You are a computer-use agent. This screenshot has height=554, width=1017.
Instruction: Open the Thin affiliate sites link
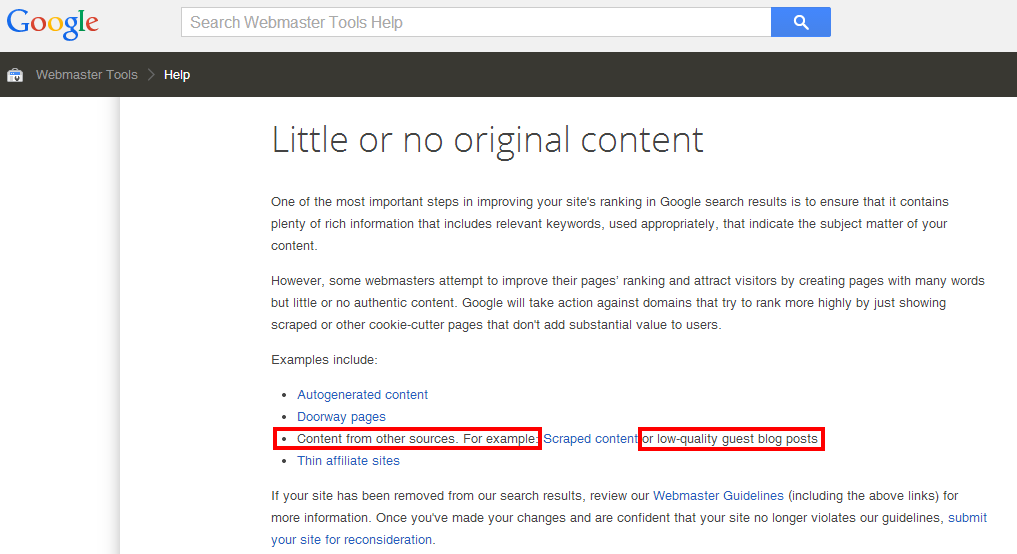click(348, 461)
